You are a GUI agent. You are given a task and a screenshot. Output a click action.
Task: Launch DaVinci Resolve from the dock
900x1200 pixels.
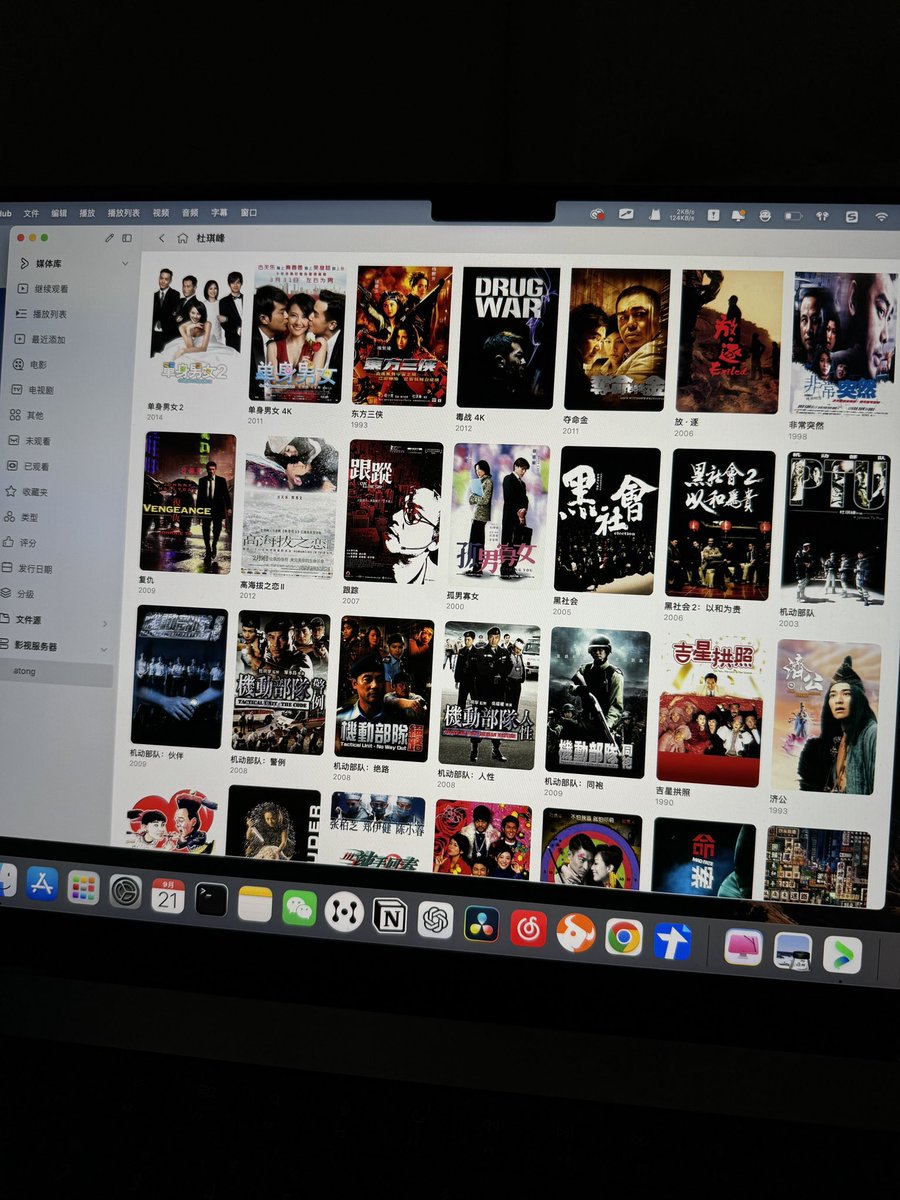coord(481,924)
